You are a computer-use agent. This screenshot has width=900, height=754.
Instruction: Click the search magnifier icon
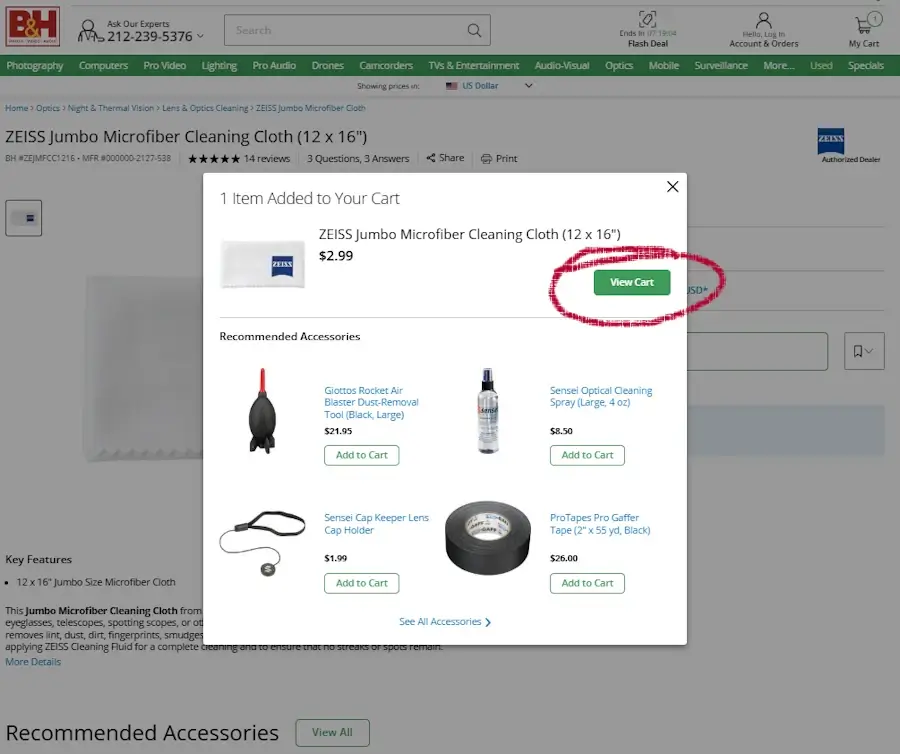pyautogui.click(x=474, y=30)
